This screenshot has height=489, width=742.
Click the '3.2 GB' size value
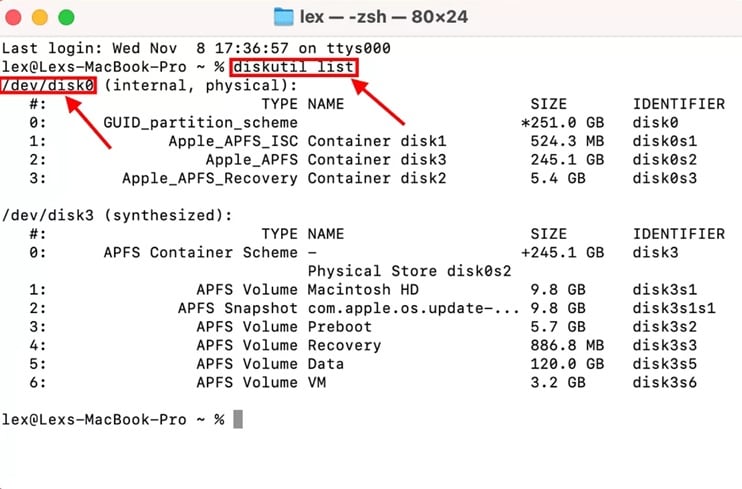[x=557, y=382]
